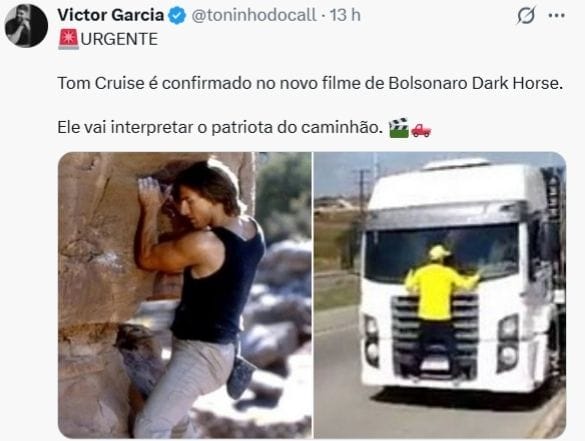Open the Victor Garcia display name link
The image size is (585, 441).
pos(111,15)
